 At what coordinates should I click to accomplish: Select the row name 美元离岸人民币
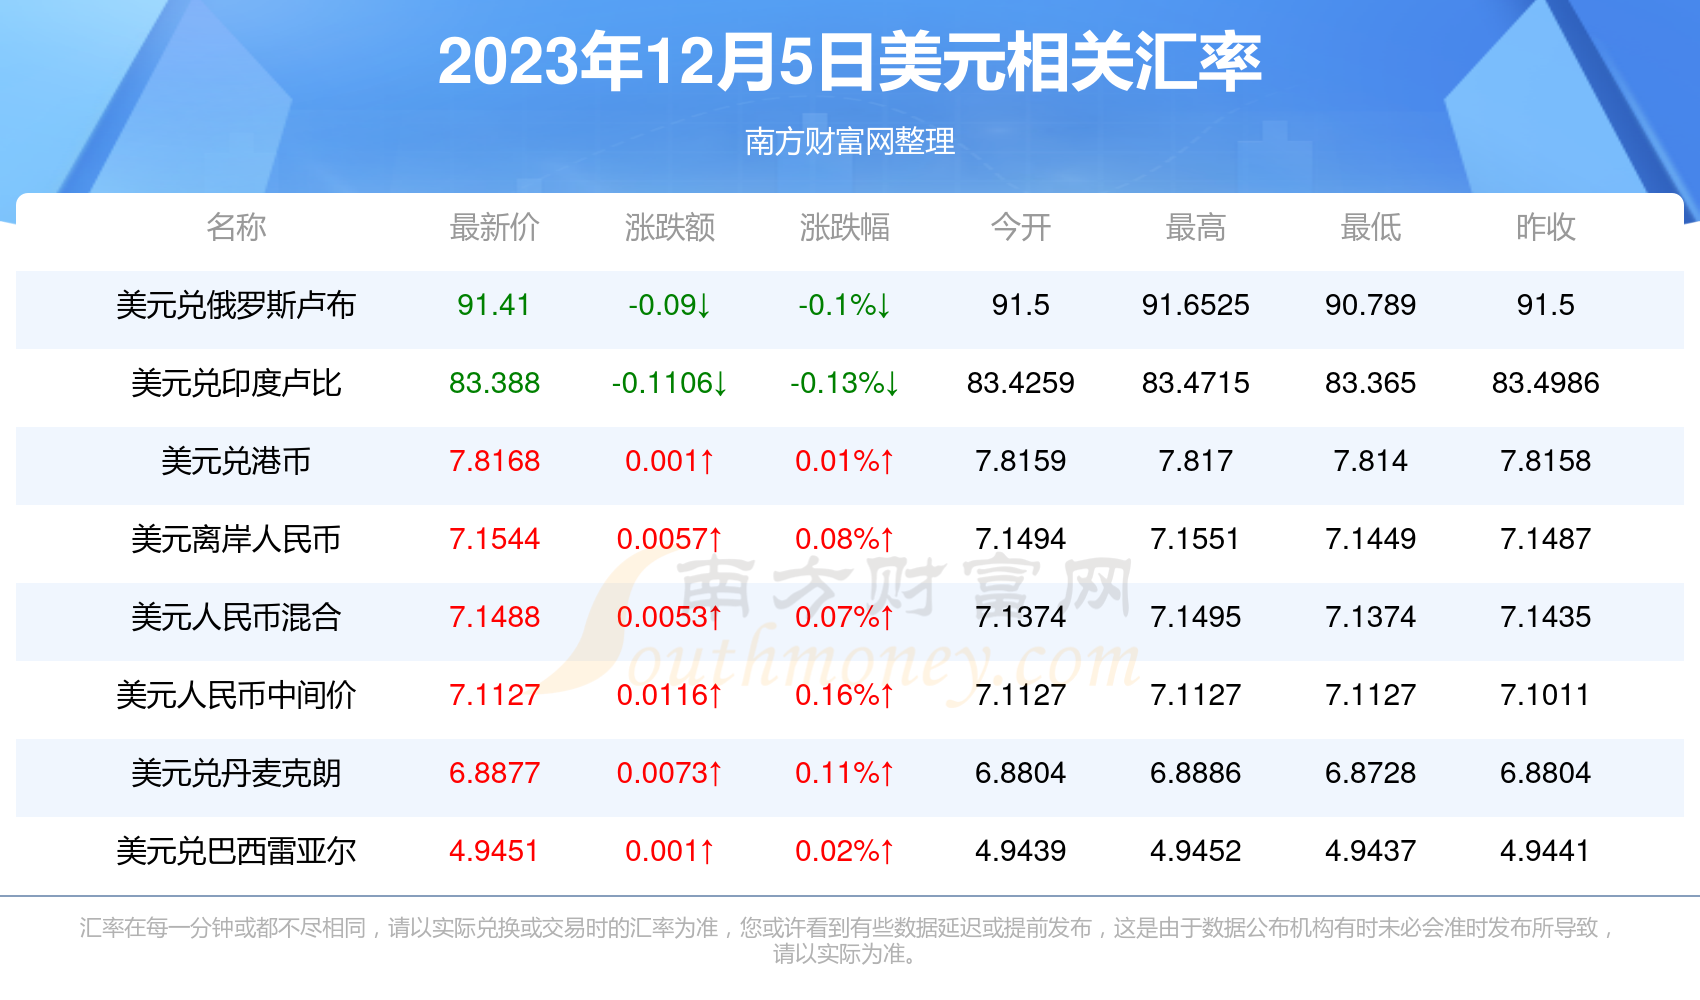(236, 539)
